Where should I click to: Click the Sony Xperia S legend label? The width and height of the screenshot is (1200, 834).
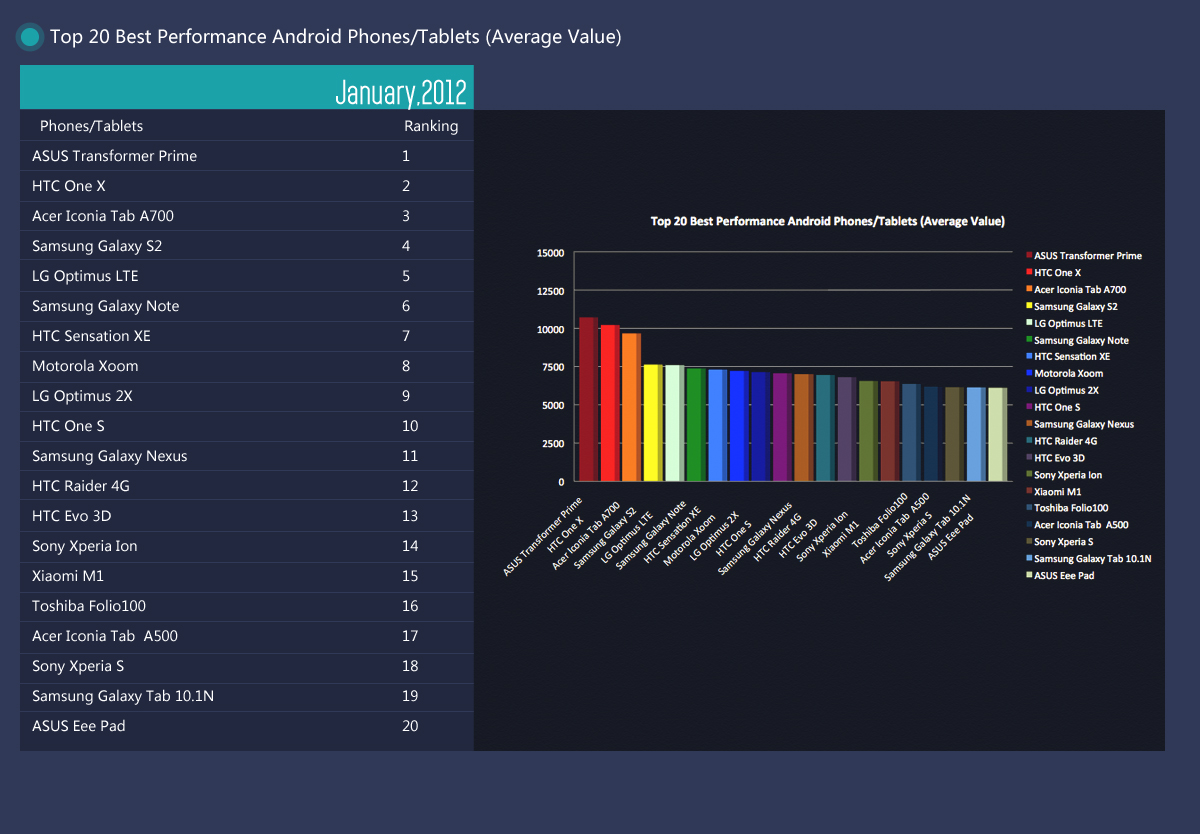(x=1064, y=541)
